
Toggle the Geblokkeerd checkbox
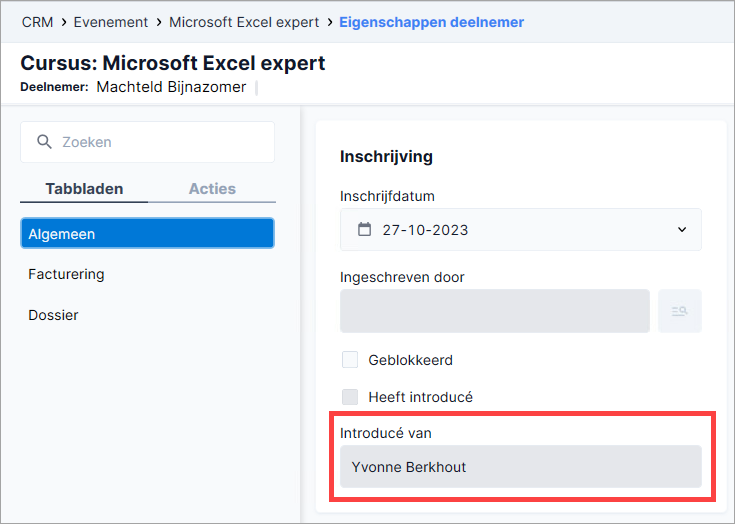(350, 359)
